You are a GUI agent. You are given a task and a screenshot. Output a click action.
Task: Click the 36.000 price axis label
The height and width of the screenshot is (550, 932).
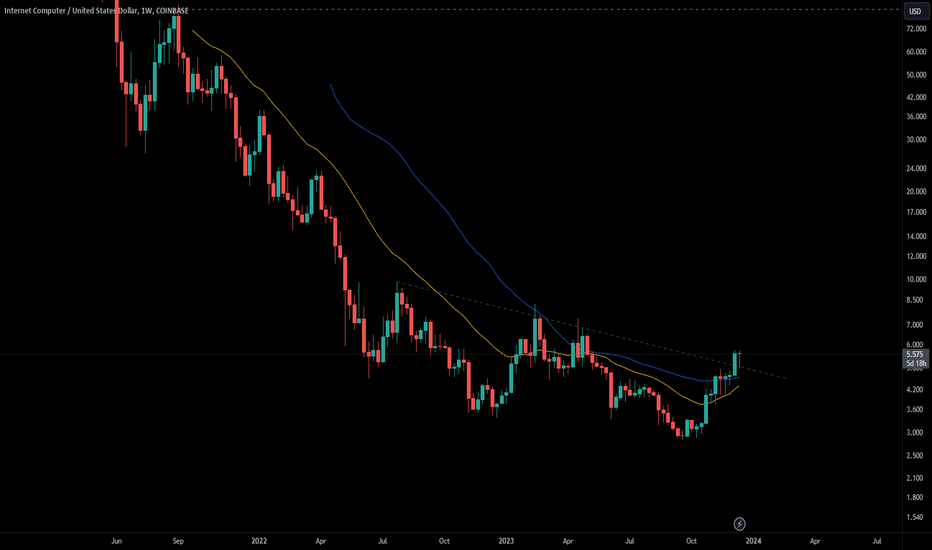pos(916,117)
